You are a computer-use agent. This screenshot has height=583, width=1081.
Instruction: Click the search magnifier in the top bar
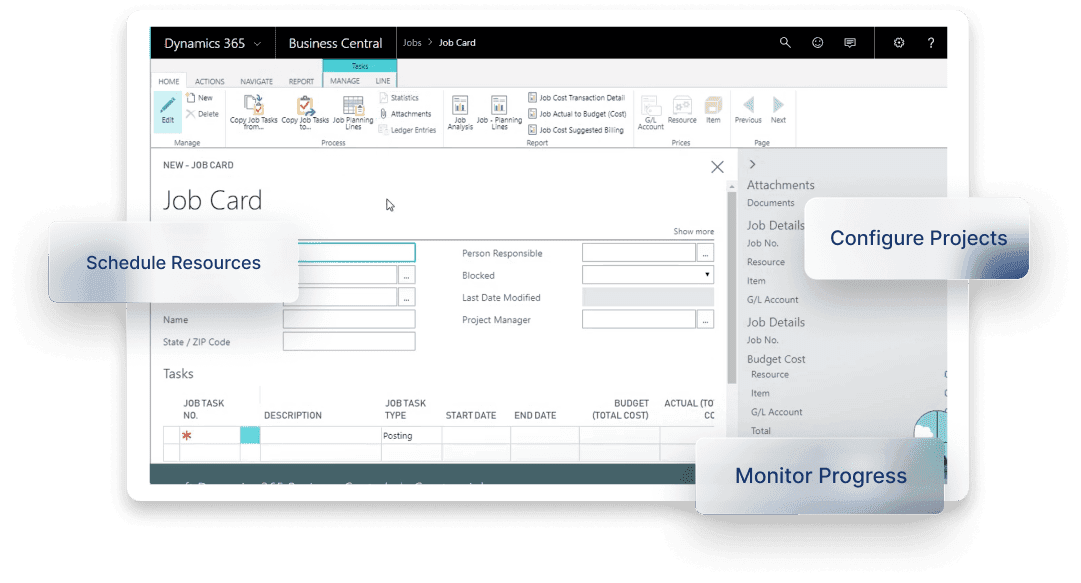(785, 43)
